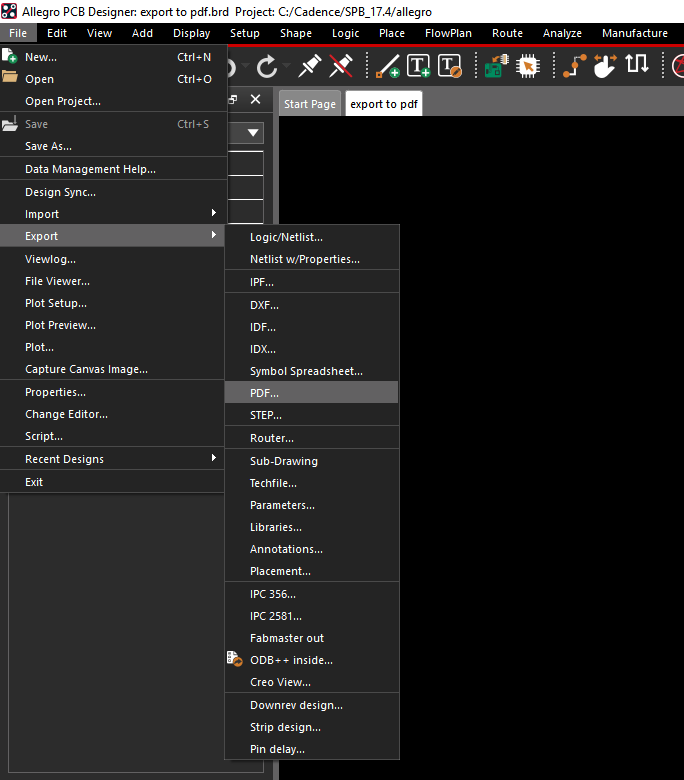This screenshot has width=684, height=780.
Task: Select the Add Text tool icon
Action: tap(418, 66)
